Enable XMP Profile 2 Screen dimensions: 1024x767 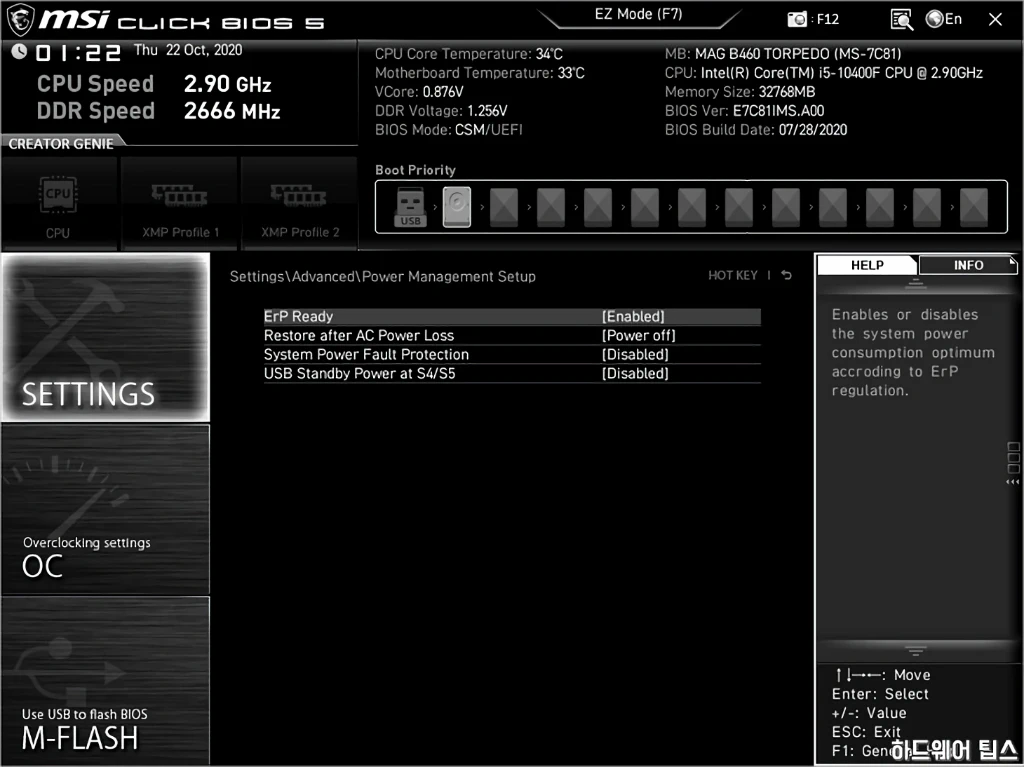[x=300, y=204]
